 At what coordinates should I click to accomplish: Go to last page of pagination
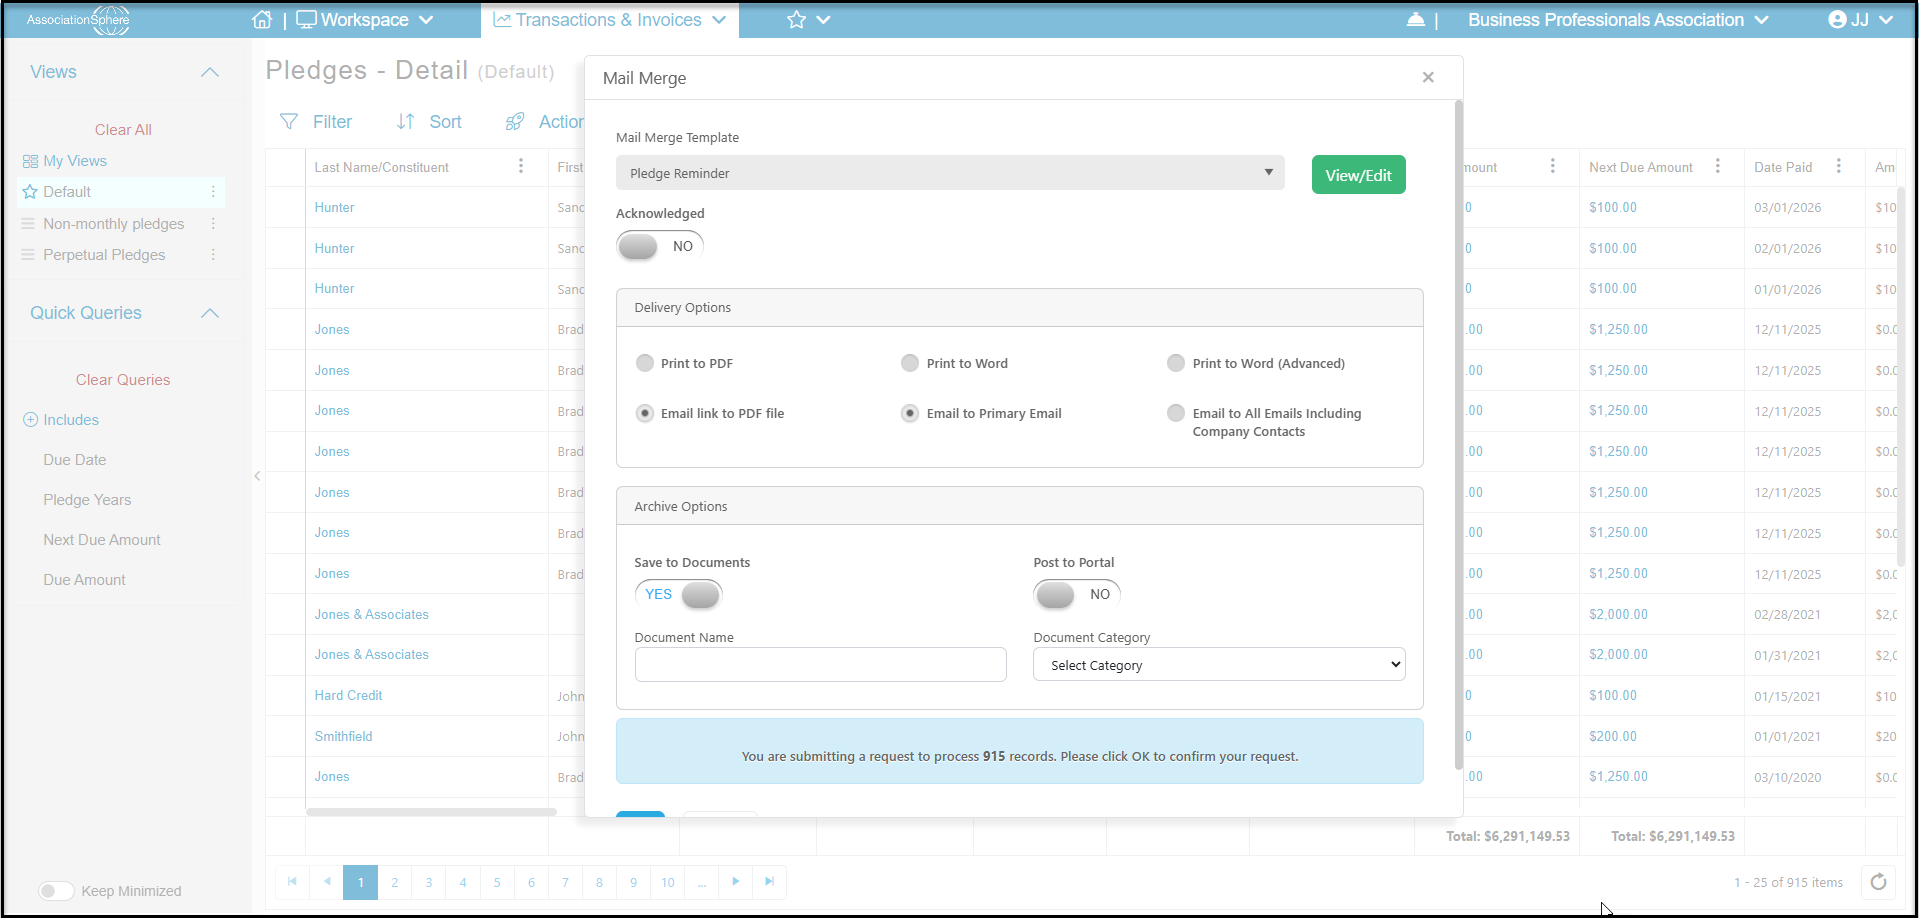pyautogui.click(x=769, y=882)
